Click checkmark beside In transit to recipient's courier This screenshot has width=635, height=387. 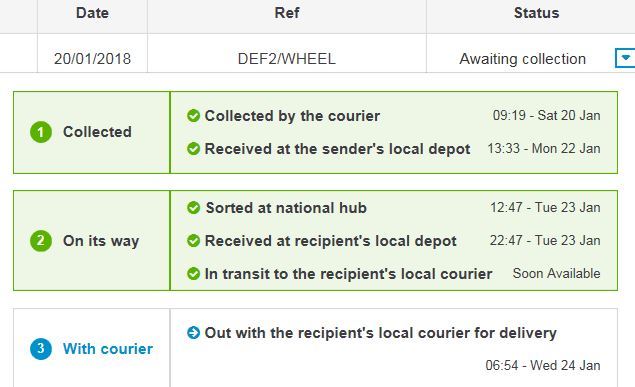[x=194, y=274]
